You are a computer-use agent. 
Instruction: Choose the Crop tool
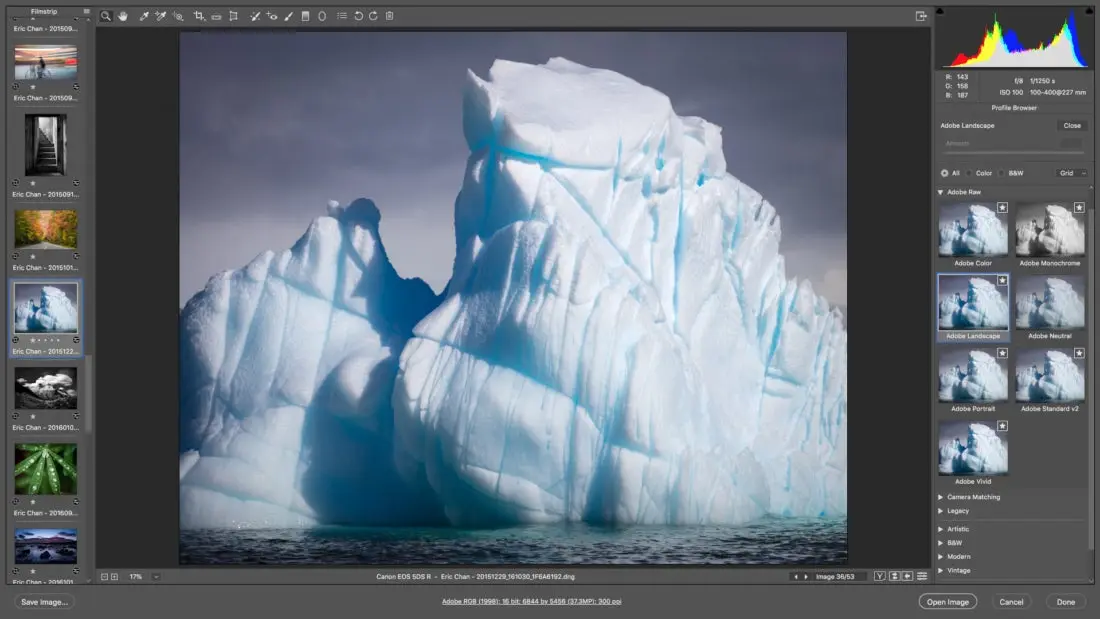[196, 16]
